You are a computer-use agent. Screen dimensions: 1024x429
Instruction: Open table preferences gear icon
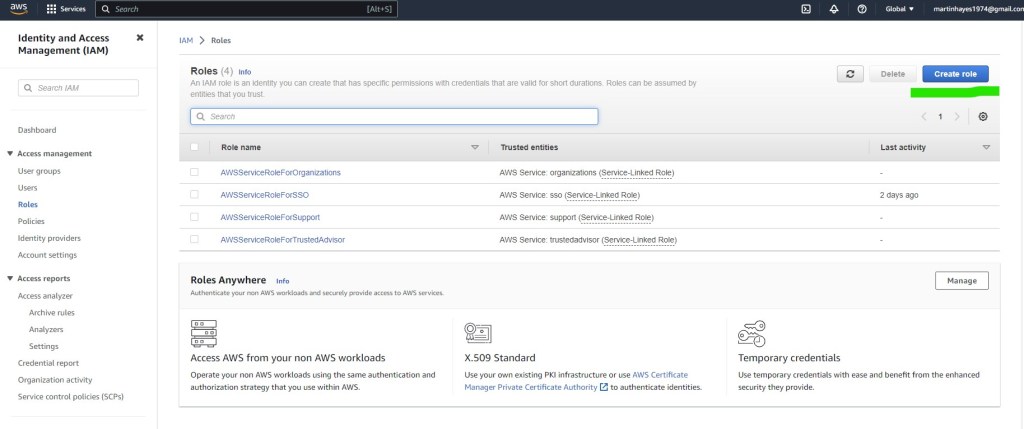[x=983, y=117]
